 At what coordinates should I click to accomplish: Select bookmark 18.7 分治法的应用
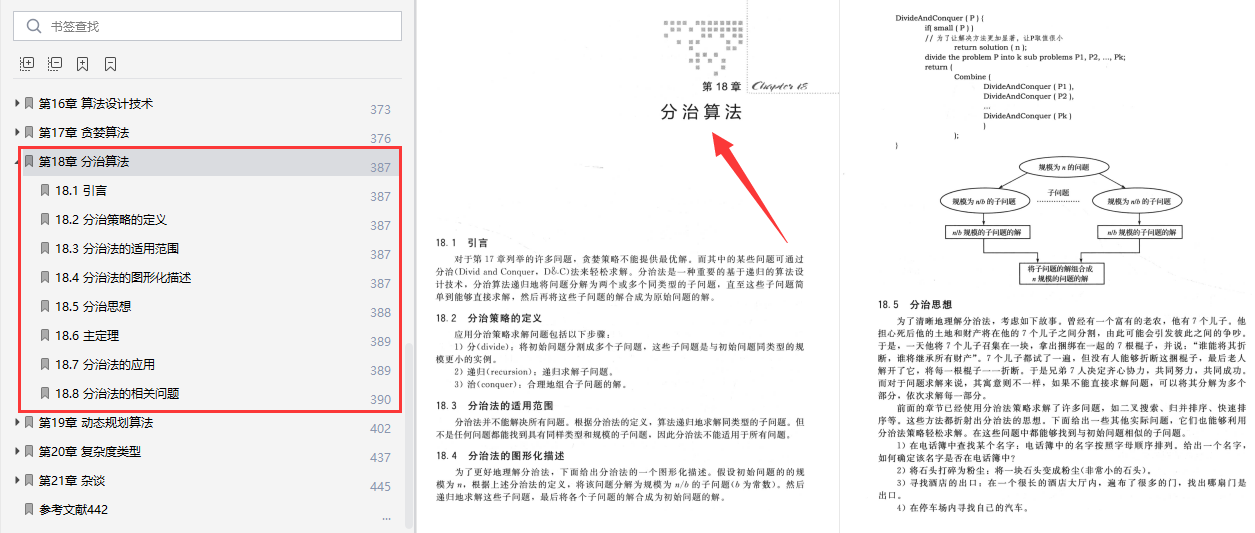(104, 364)
